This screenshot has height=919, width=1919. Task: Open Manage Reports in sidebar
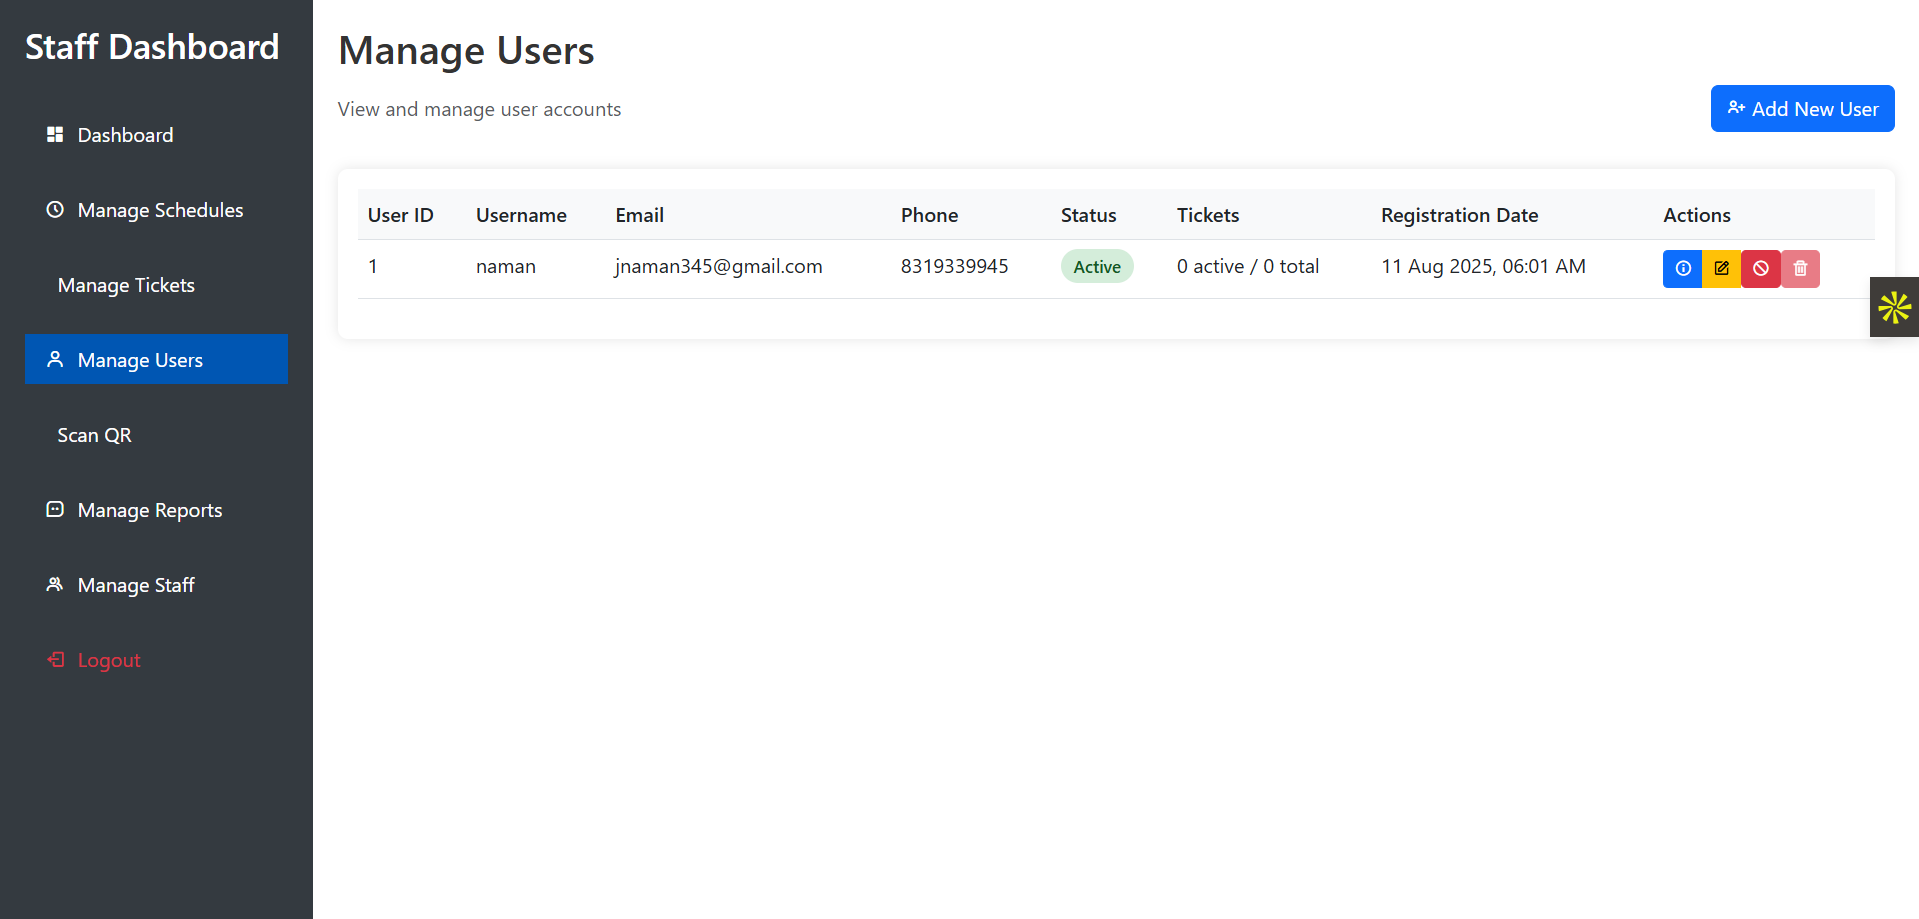(156, 510)
